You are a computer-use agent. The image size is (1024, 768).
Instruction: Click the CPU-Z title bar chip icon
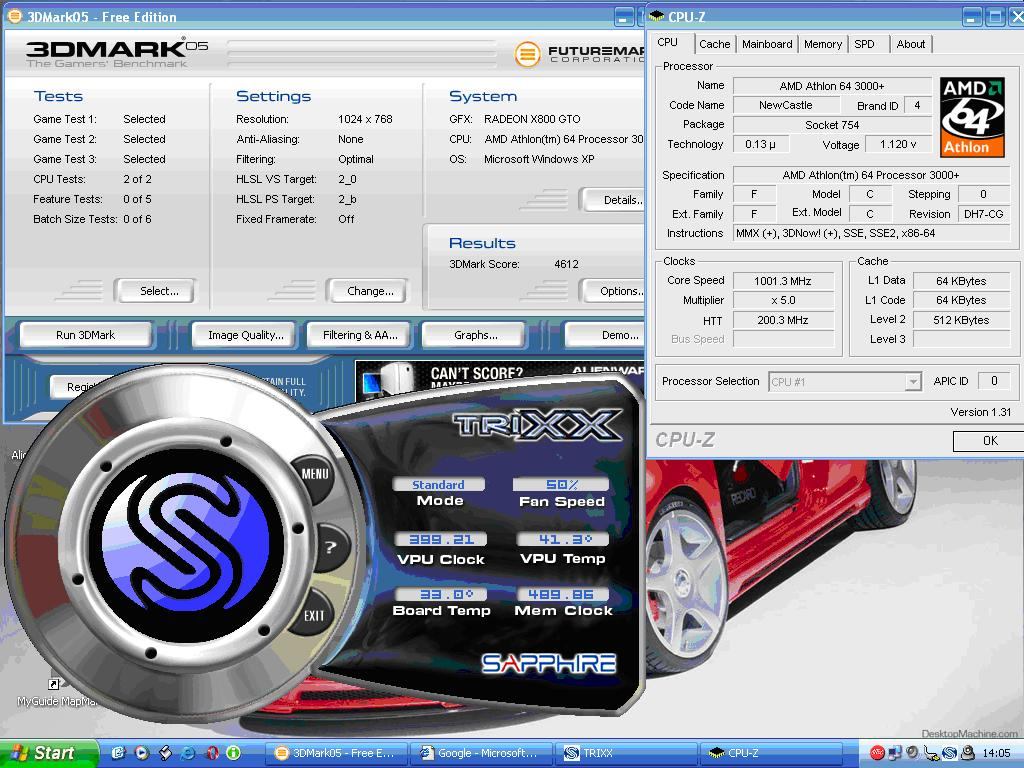click(x=656, y=16)
